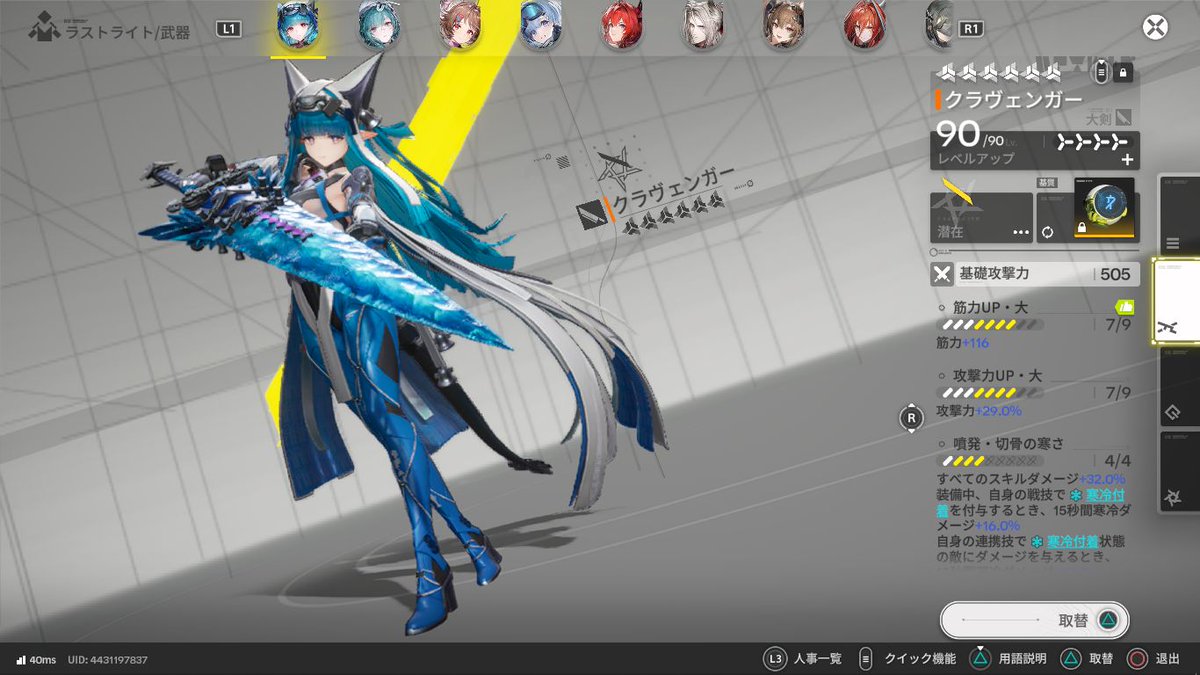Click the R-stick scroll indicator icon
The width and height of the screenshot is (1200, 675).
click(911, 418)
